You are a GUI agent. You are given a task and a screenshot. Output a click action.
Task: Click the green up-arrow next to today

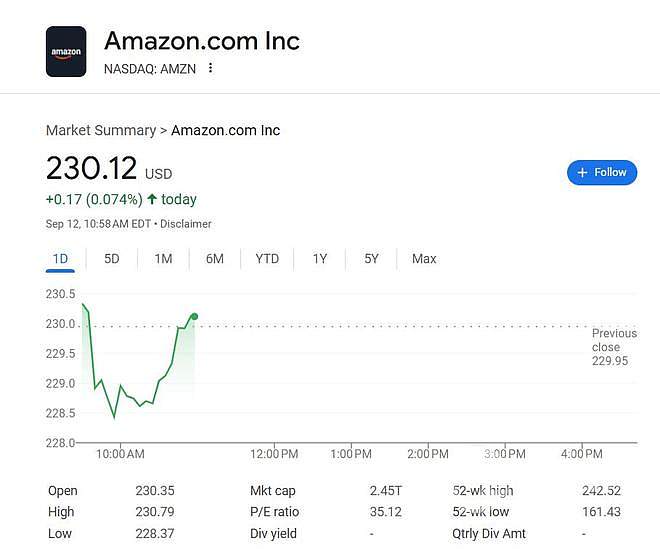pos(152,199)
